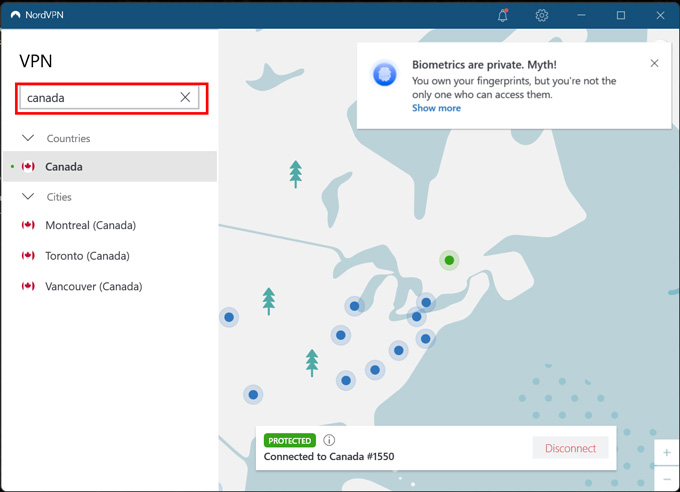Maximize the NordVPN window
The image size is (680, 492).
click(621, 15)
